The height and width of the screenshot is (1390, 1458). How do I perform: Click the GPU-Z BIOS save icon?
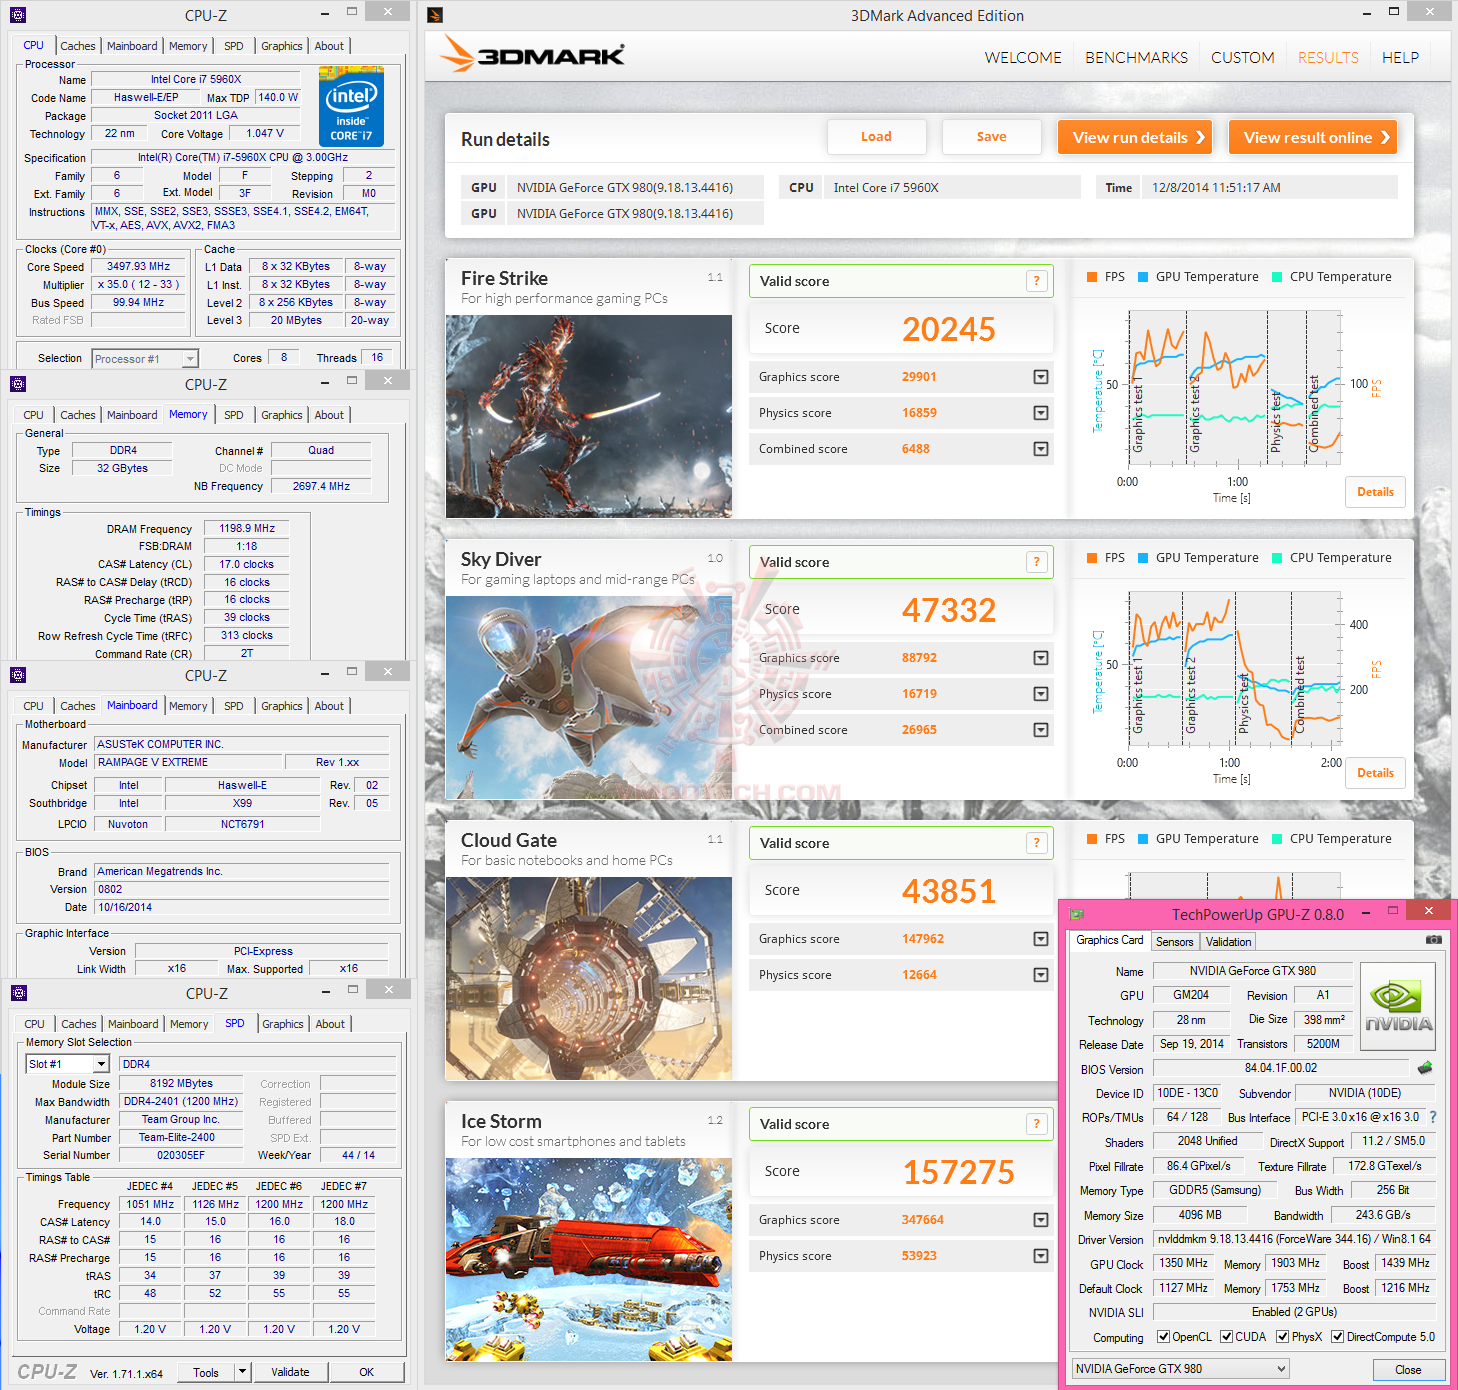pos(1425,1068)
